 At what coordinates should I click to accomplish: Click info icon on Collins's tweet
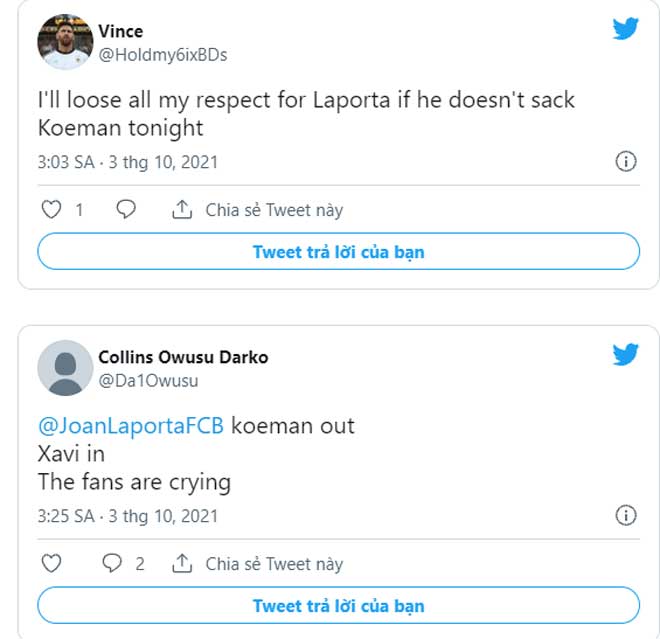pos(626,516)
